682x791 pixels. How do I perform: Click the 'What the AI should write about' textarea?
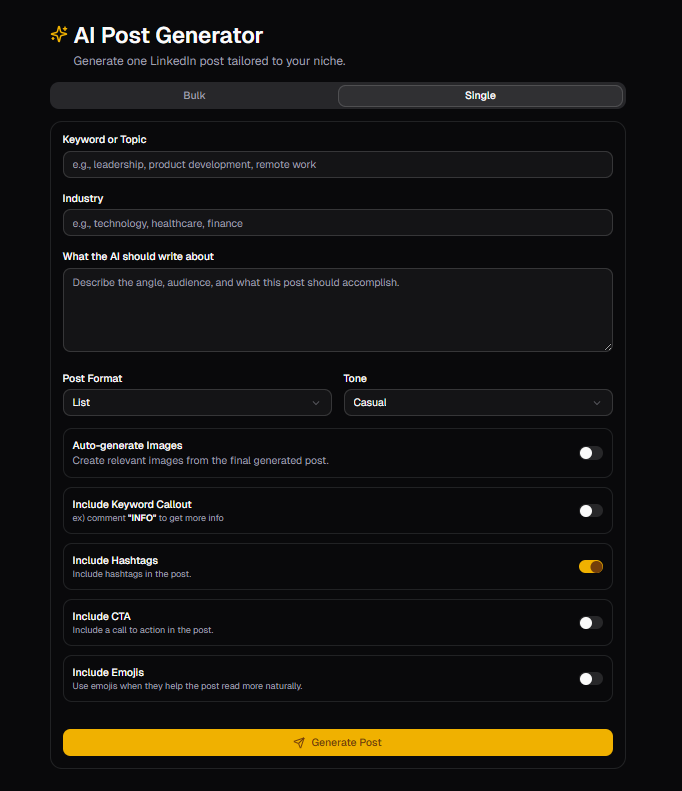(337, 309)
